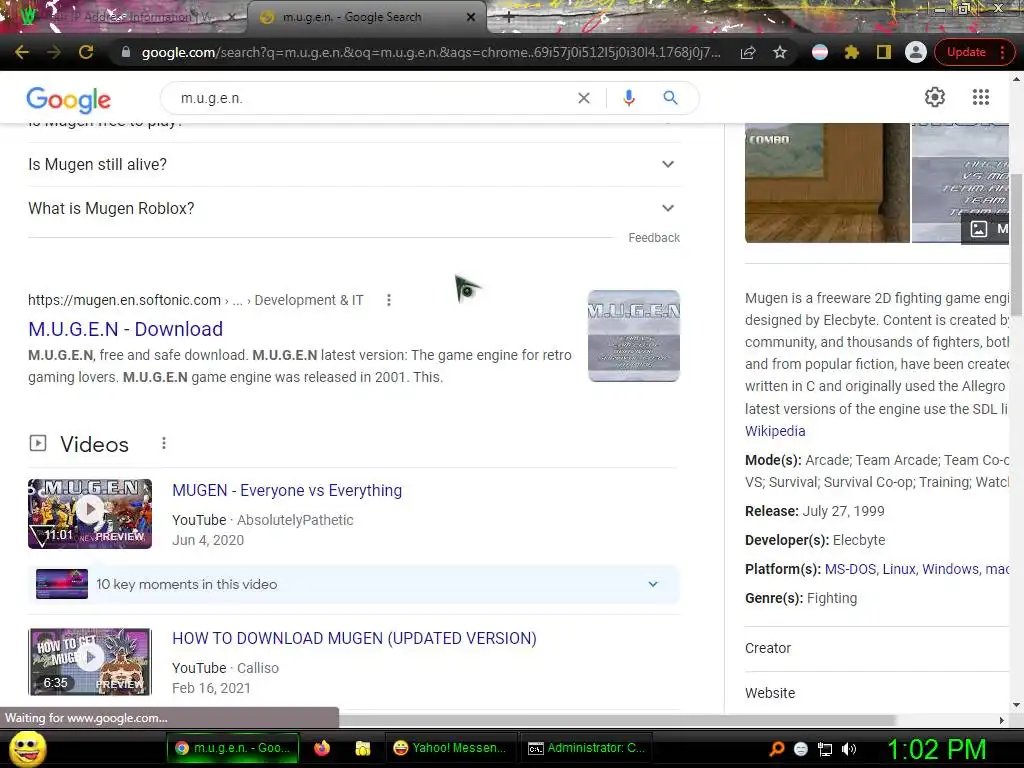1024x768 pixels.
Task: Launch Firefox from the taskbar
Action: tap(322, 748)
